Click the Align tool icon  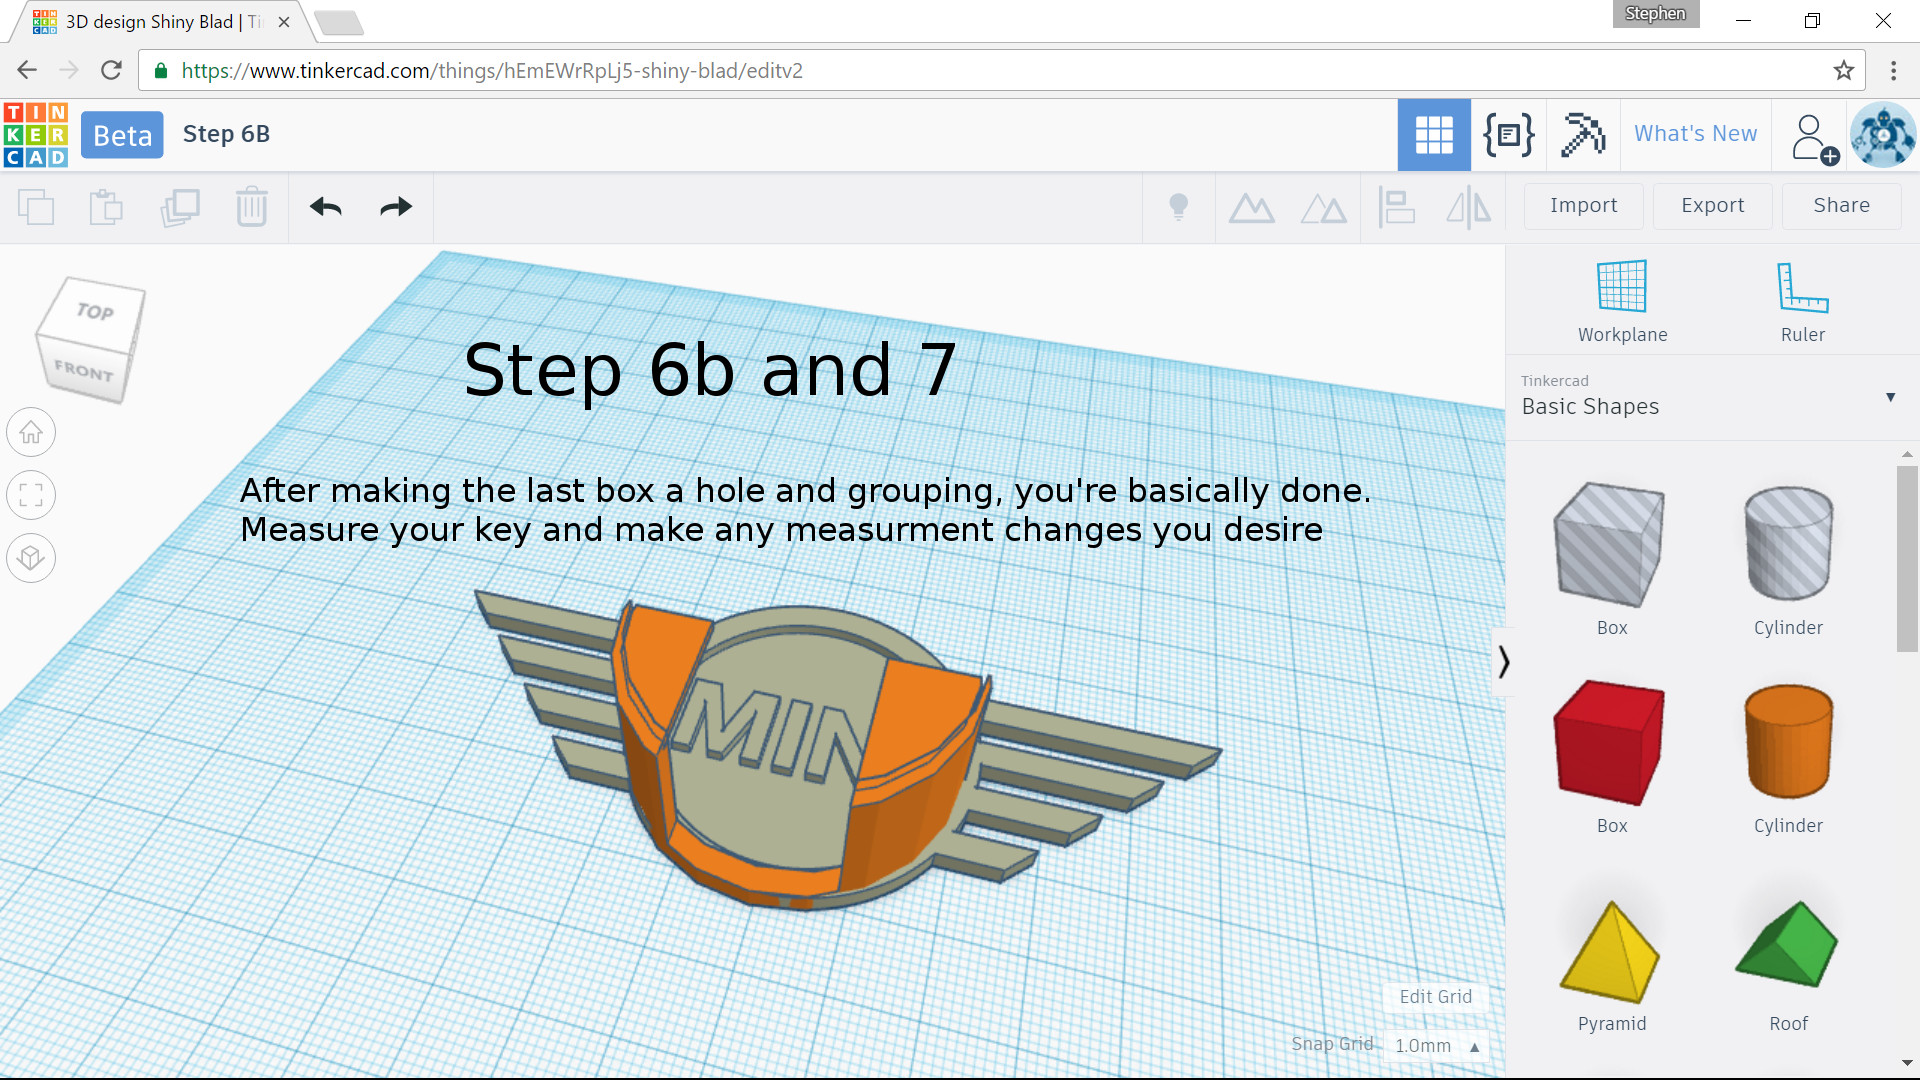coord(1397,207)
